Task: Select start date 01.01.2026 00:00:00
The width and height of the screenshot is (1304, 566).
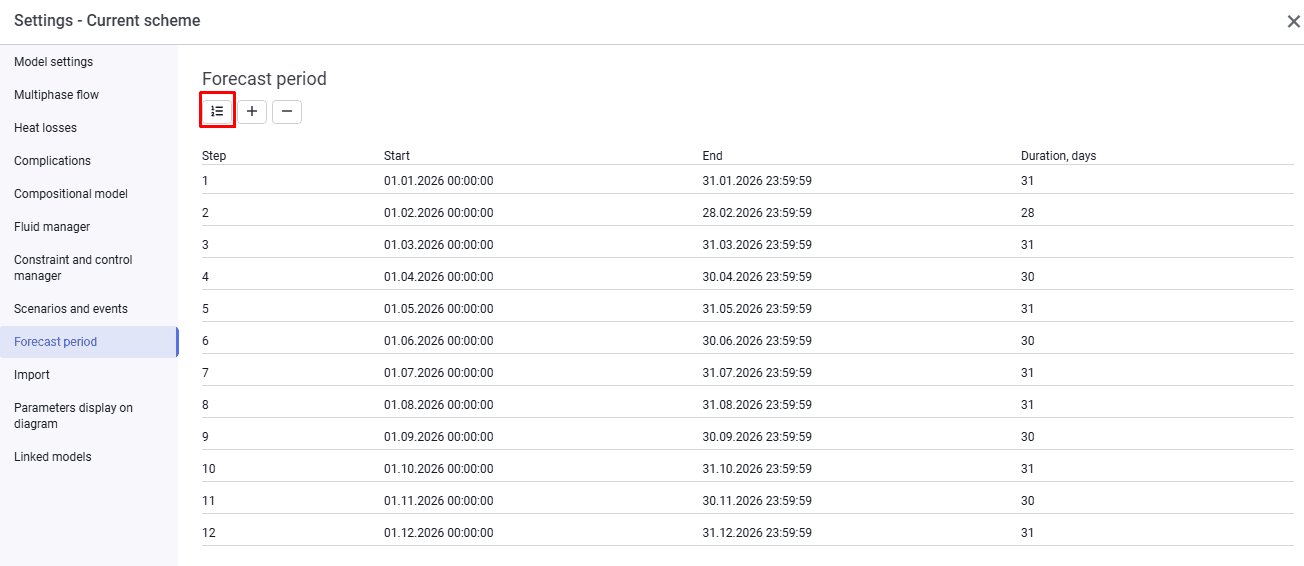Action: [439, 181]
